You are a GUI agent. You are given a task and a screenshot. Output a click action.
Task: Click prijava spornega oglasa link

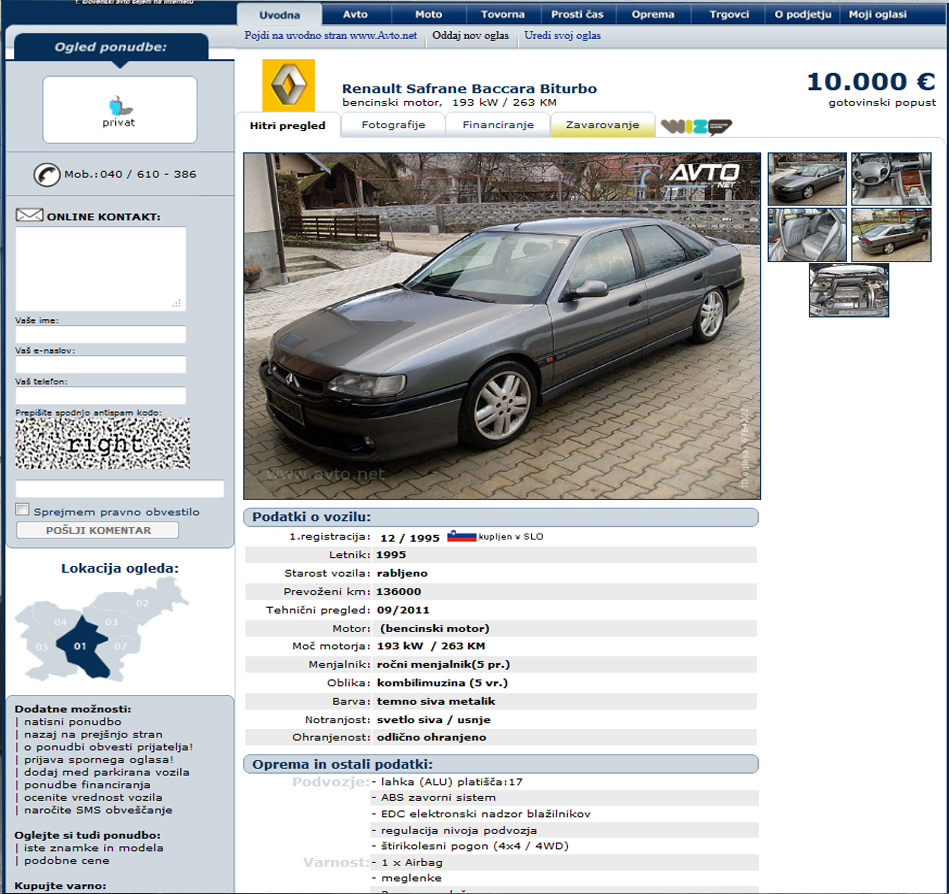coord(99,760)
